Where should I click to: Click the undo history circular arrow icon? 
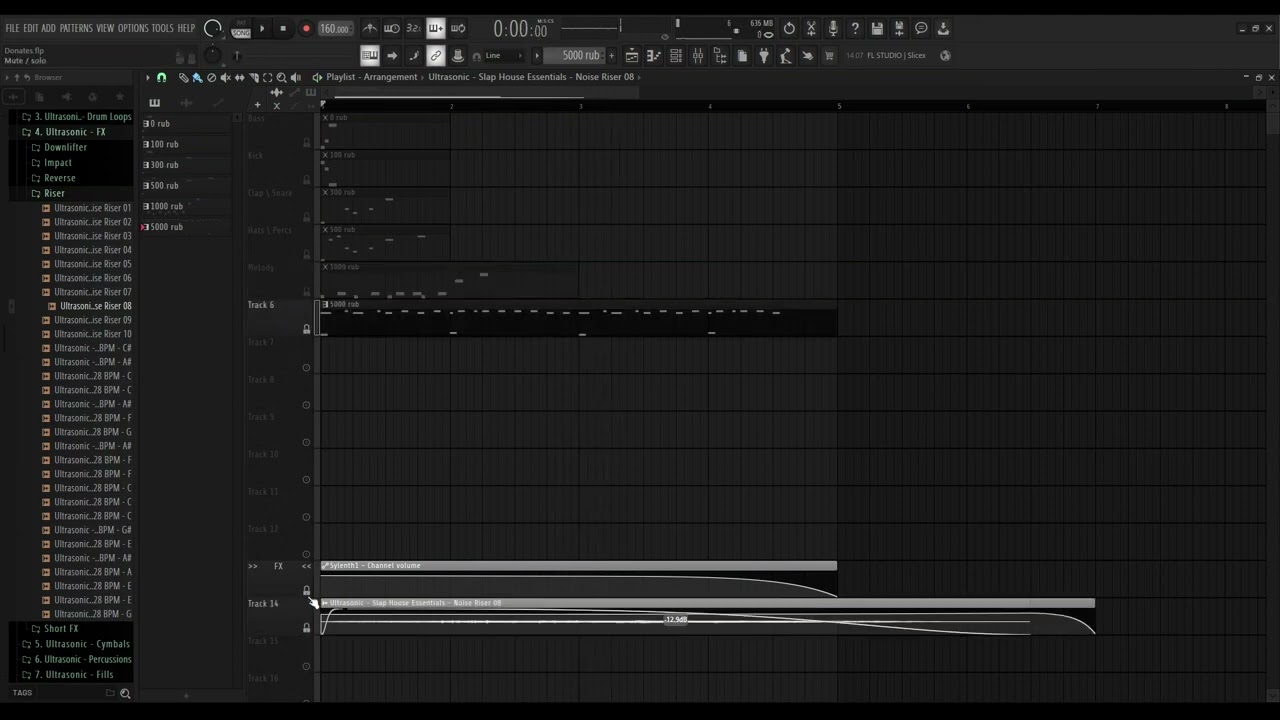(x=789, y=28)
